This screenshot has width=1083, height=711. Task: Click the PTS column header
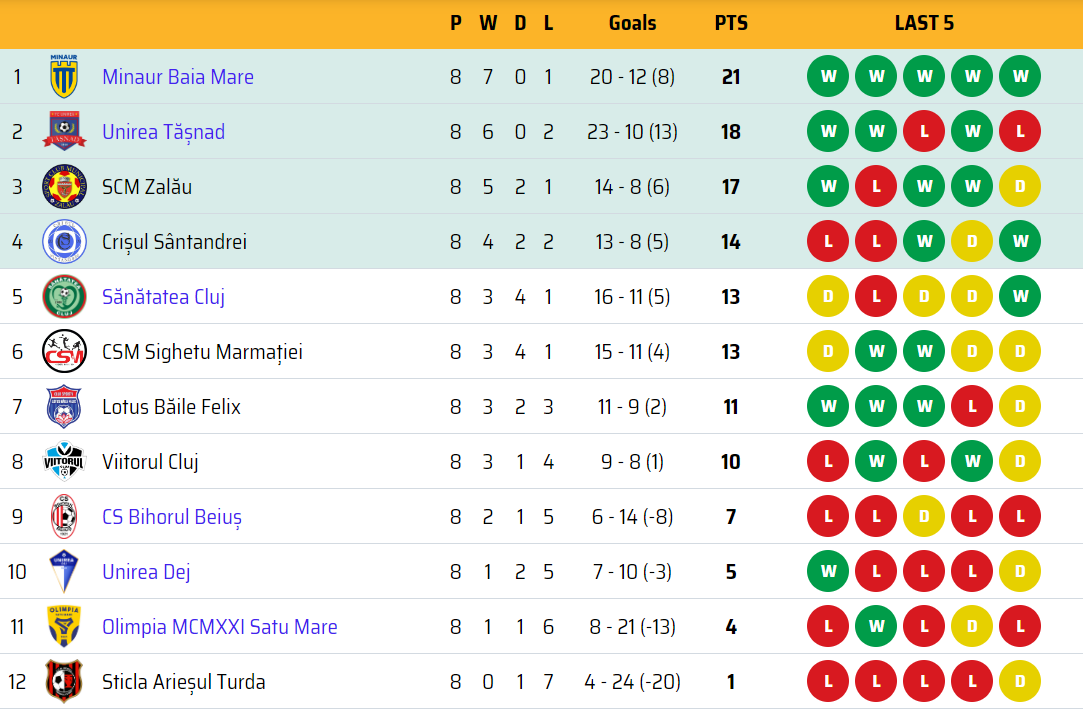tap(731, 23)
